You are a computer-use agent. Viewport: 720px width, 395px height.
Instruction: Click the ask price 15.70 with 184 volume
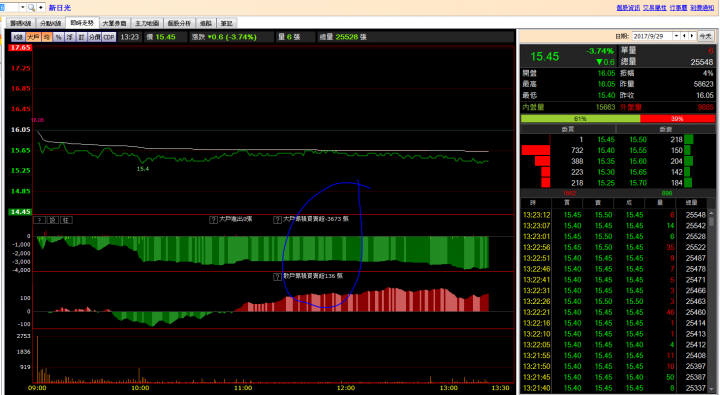tap(638, 183)
